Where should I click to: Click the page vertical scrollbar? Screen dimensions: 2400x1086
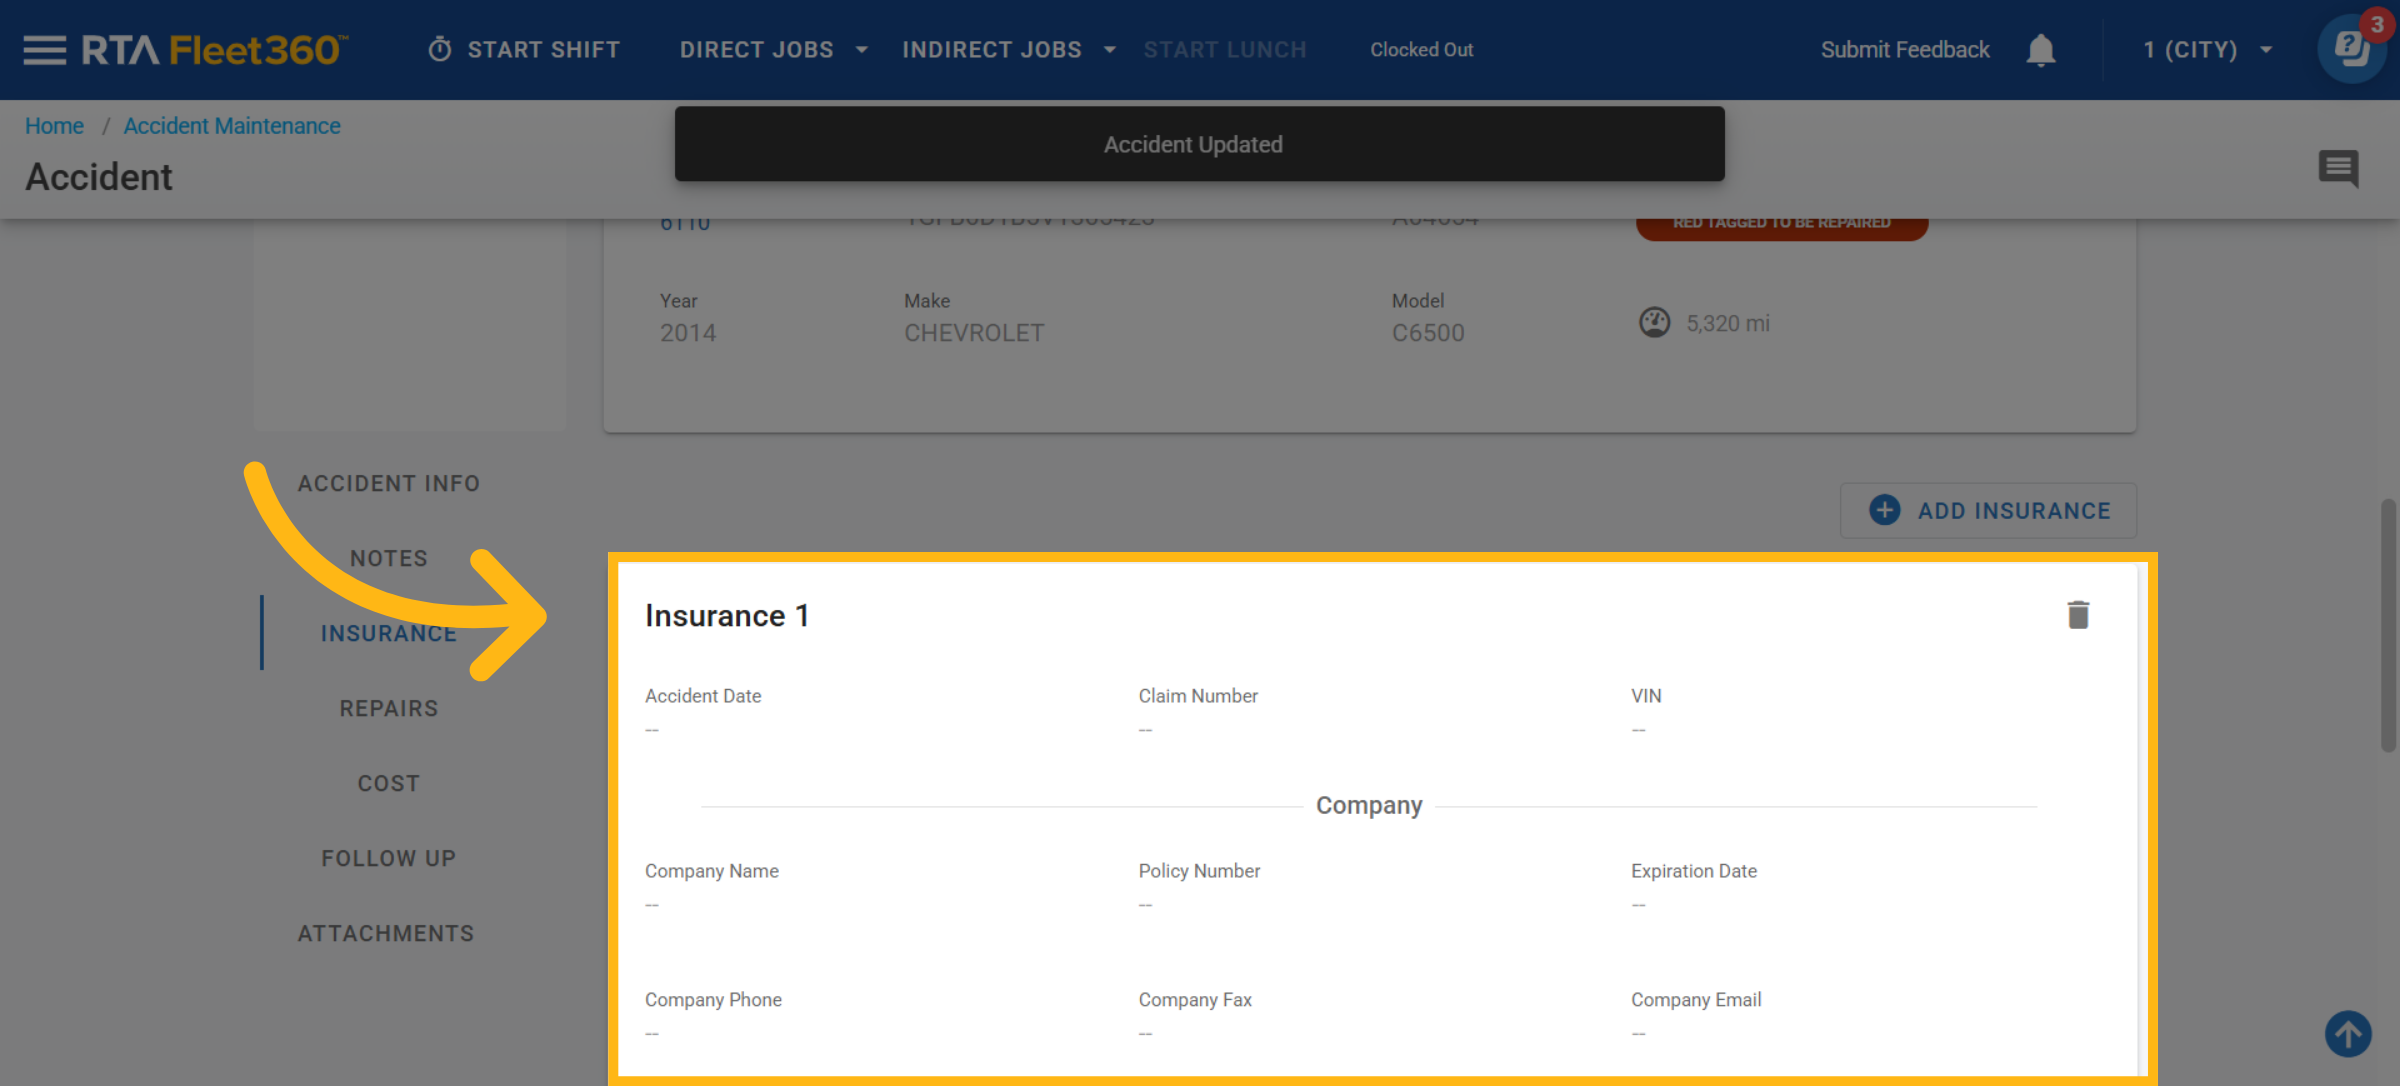coord(2388,625)
